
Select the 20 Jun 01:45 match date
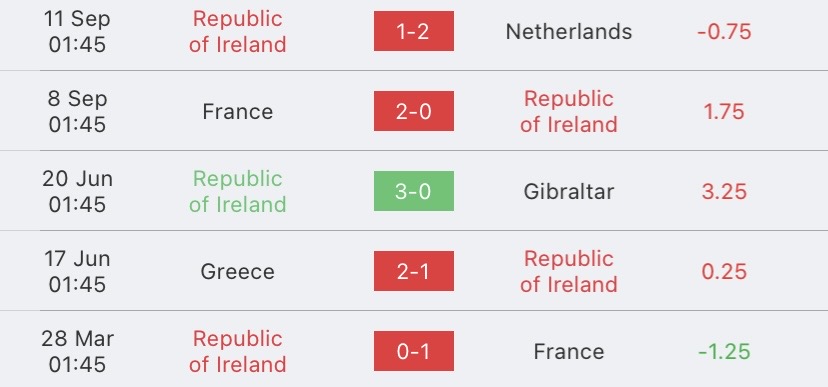(x=78, y=191)
